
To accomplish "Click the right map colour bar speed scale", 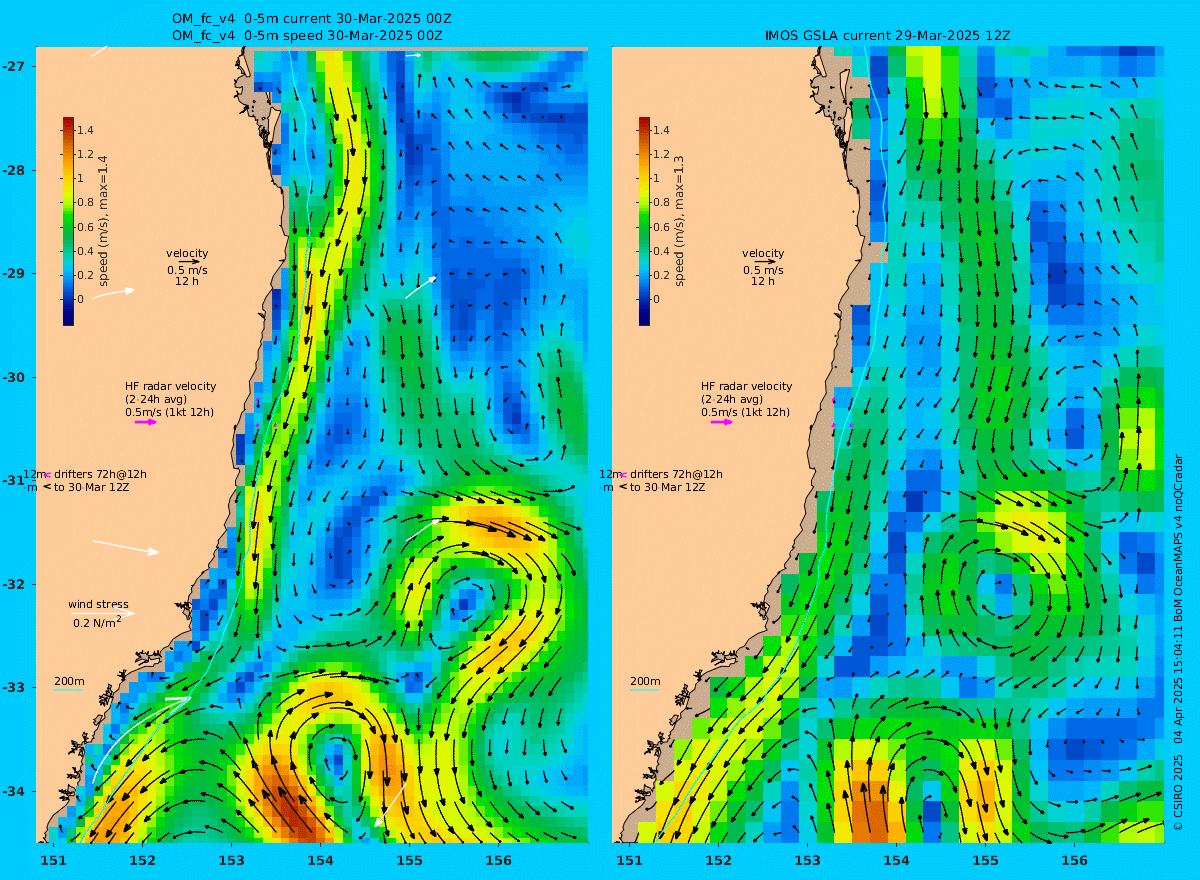I will (644, 221).
